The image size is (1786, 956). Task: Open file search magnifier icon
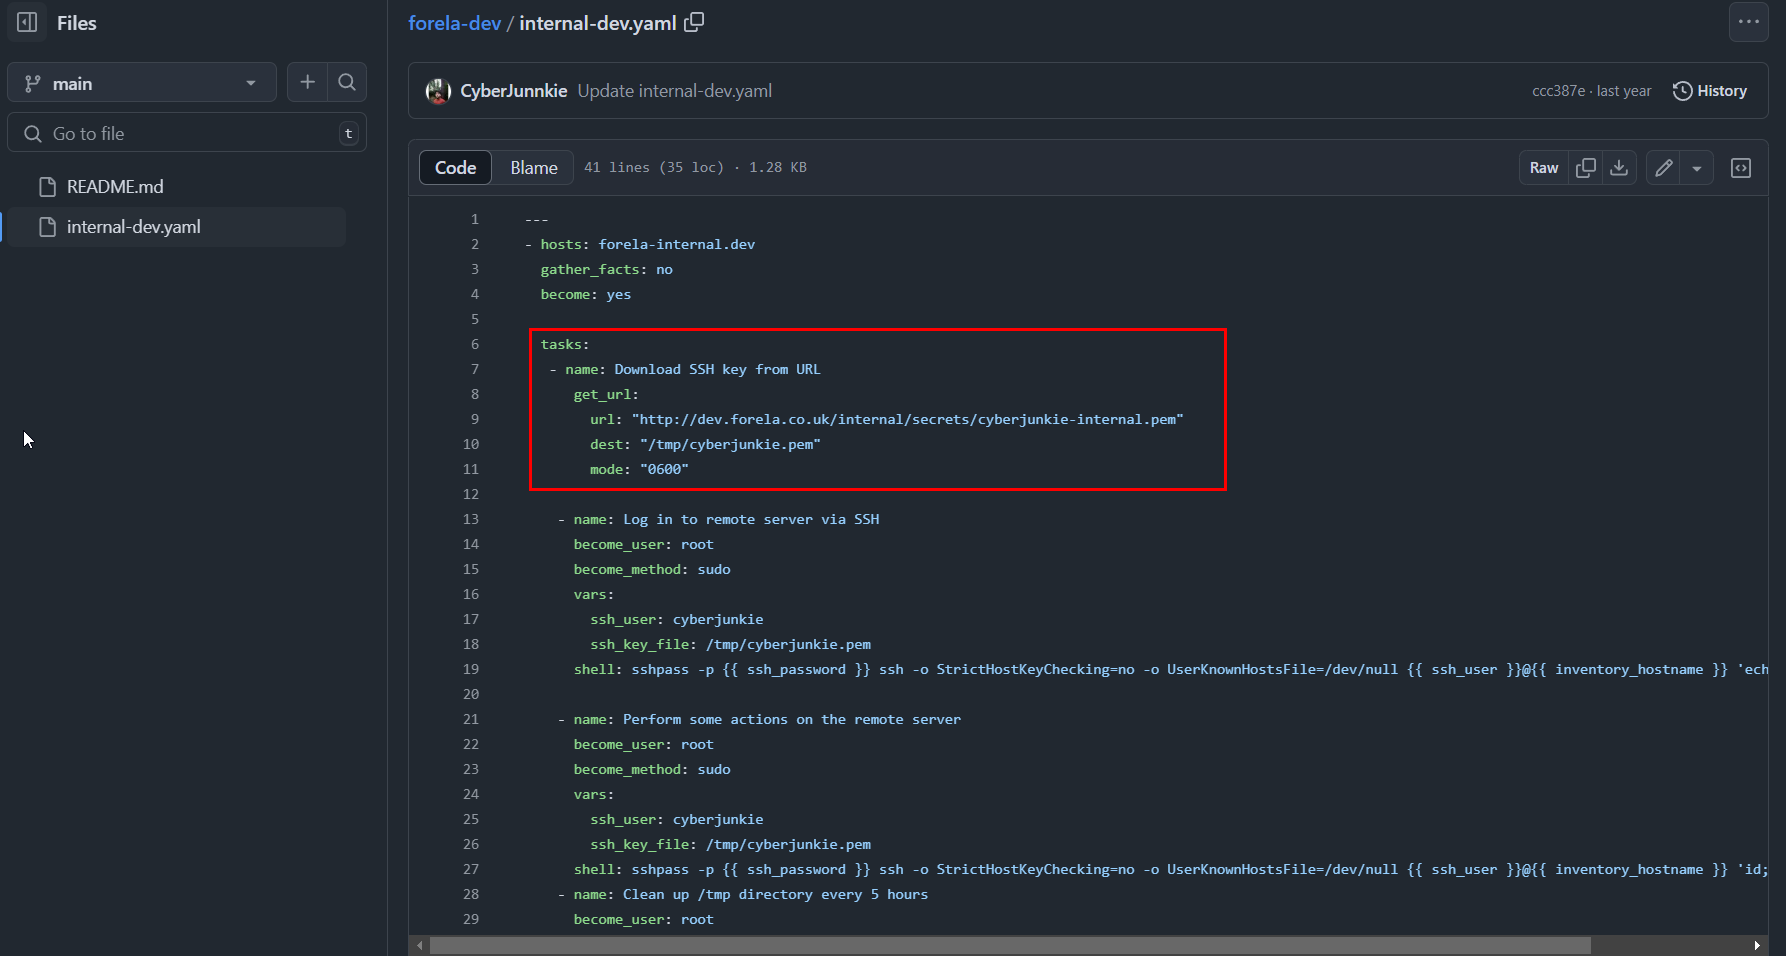[x=347, y=82]
